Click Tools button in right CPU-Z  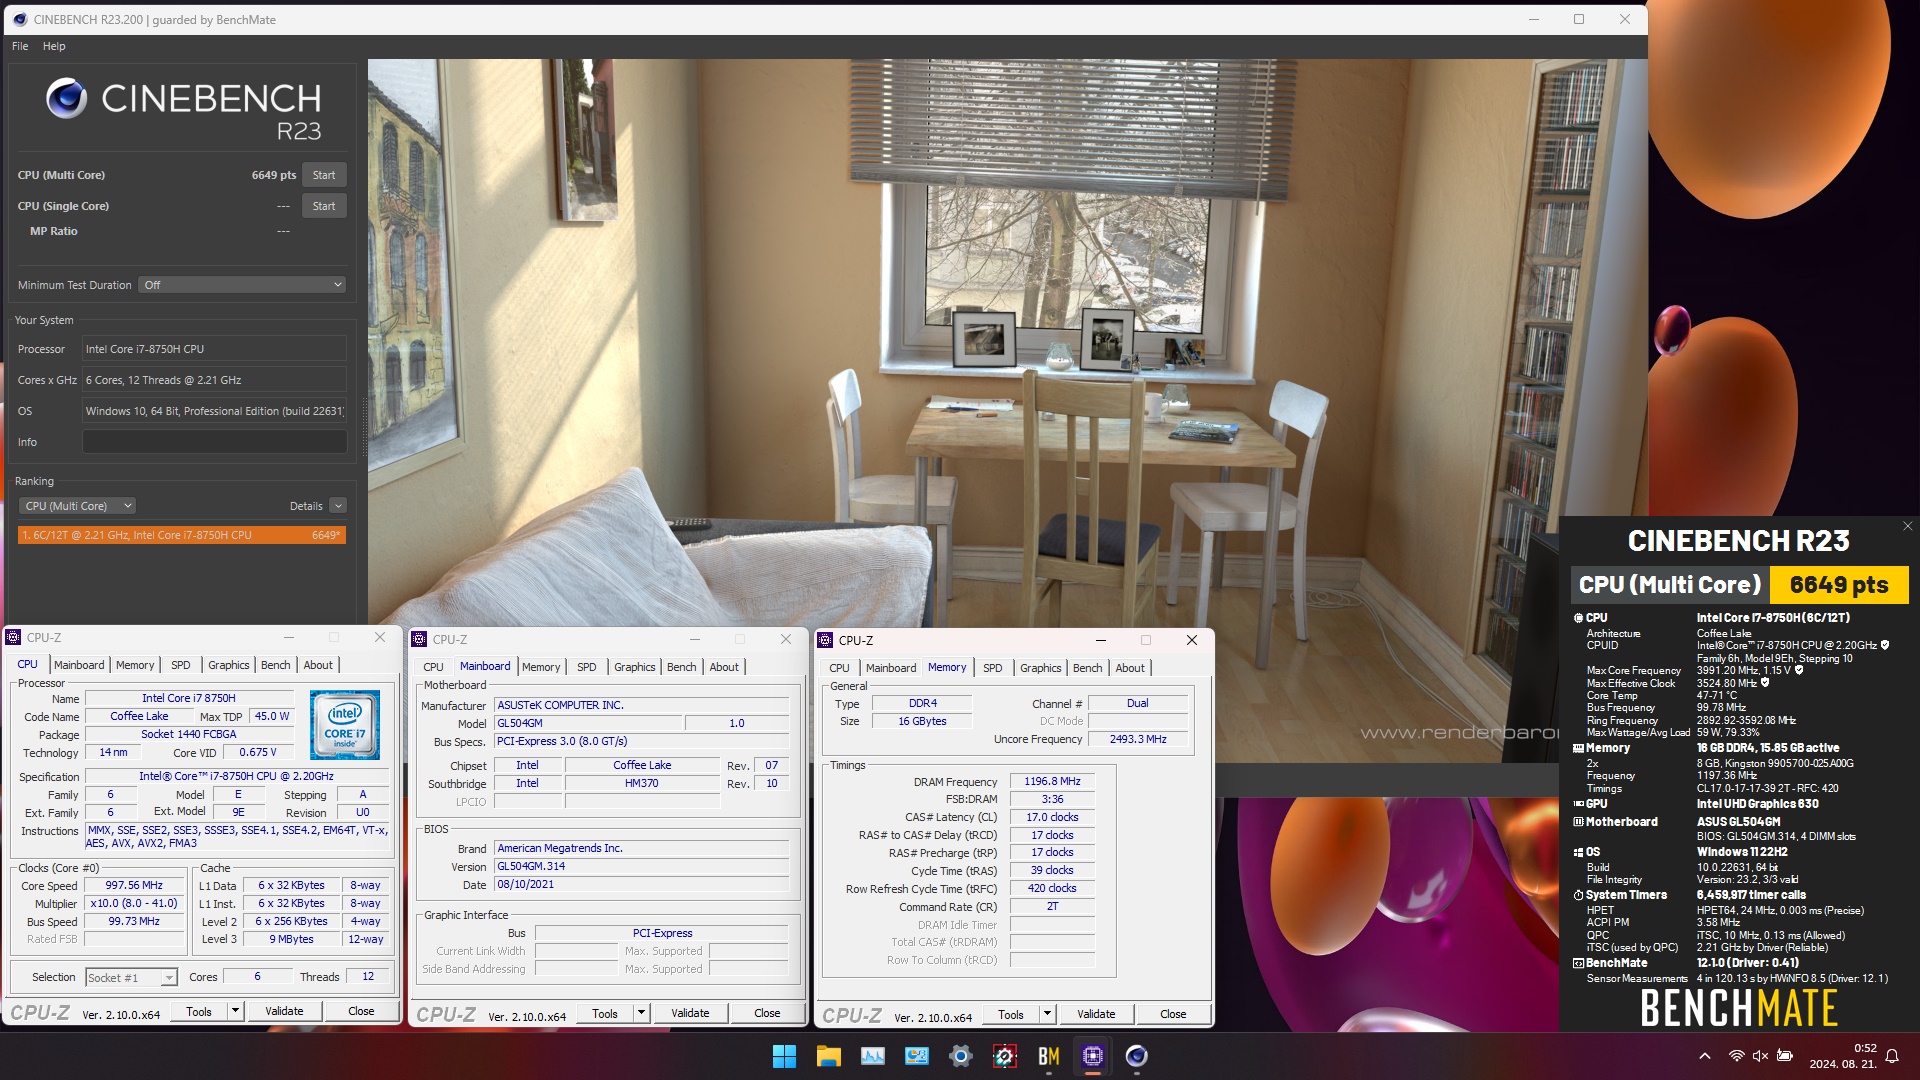[1011, 1015]
